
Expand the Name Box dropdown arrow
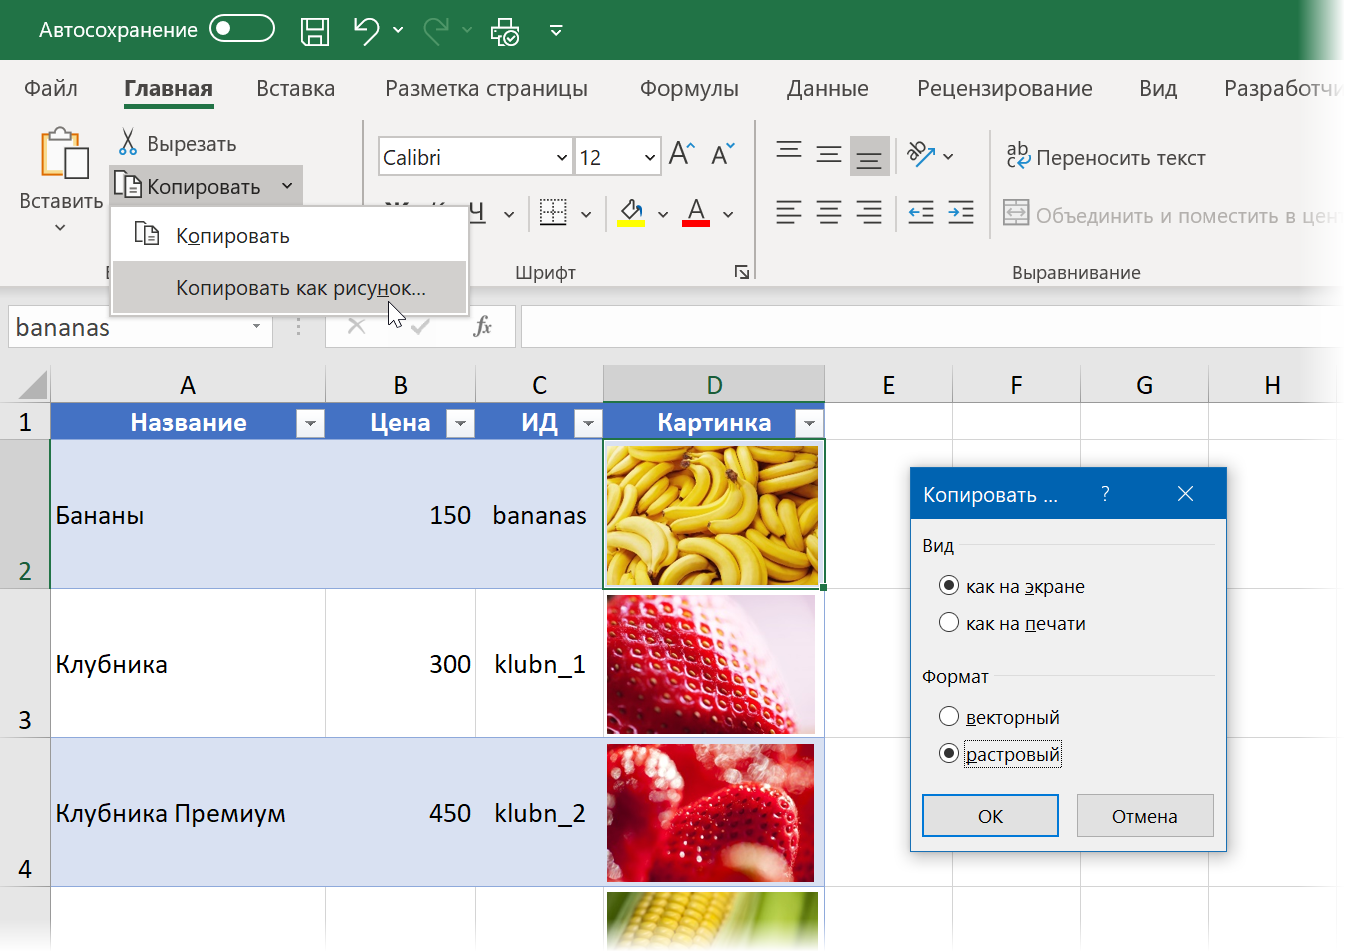coord(256,326)
